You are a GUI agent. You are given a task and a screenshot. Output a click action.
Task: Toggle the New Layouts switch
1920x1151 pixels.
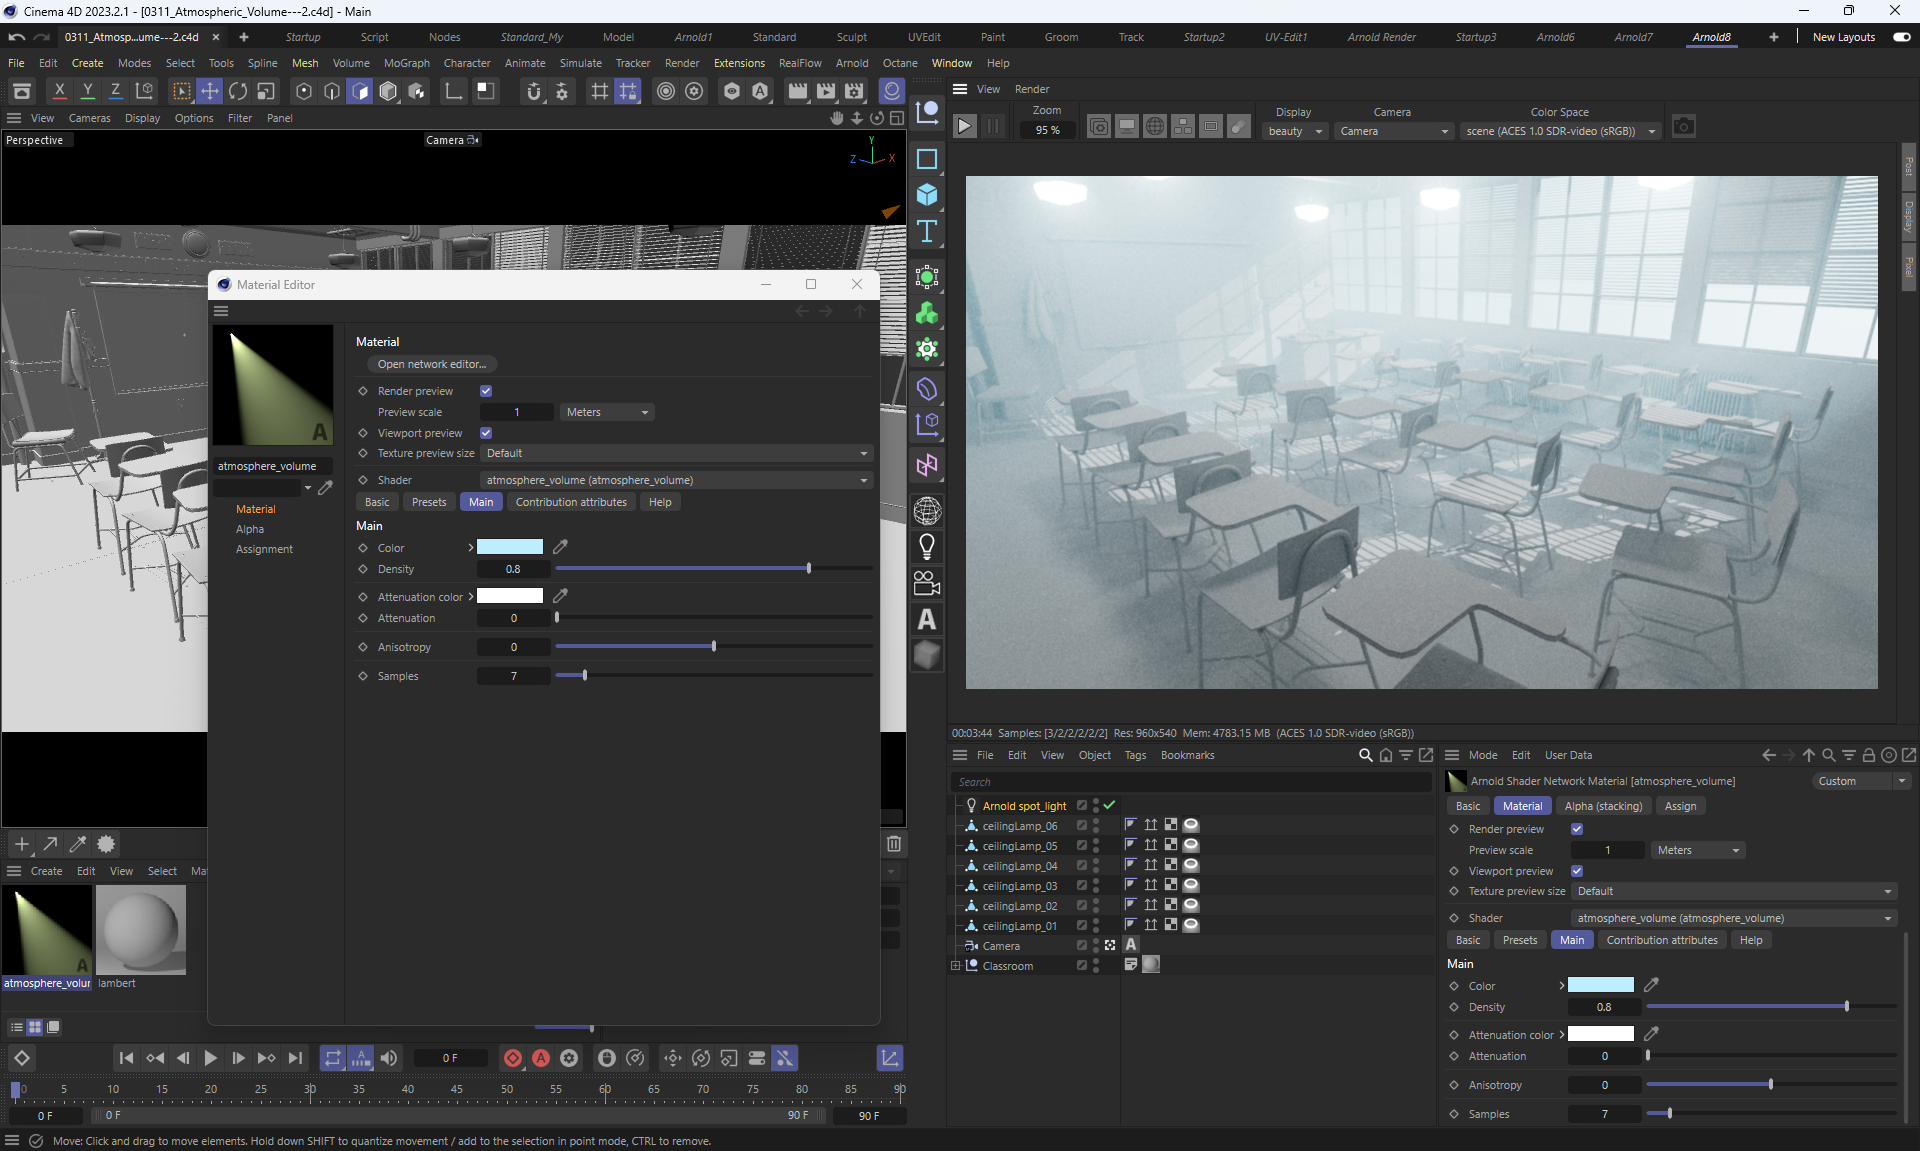tap(1901, 37)
